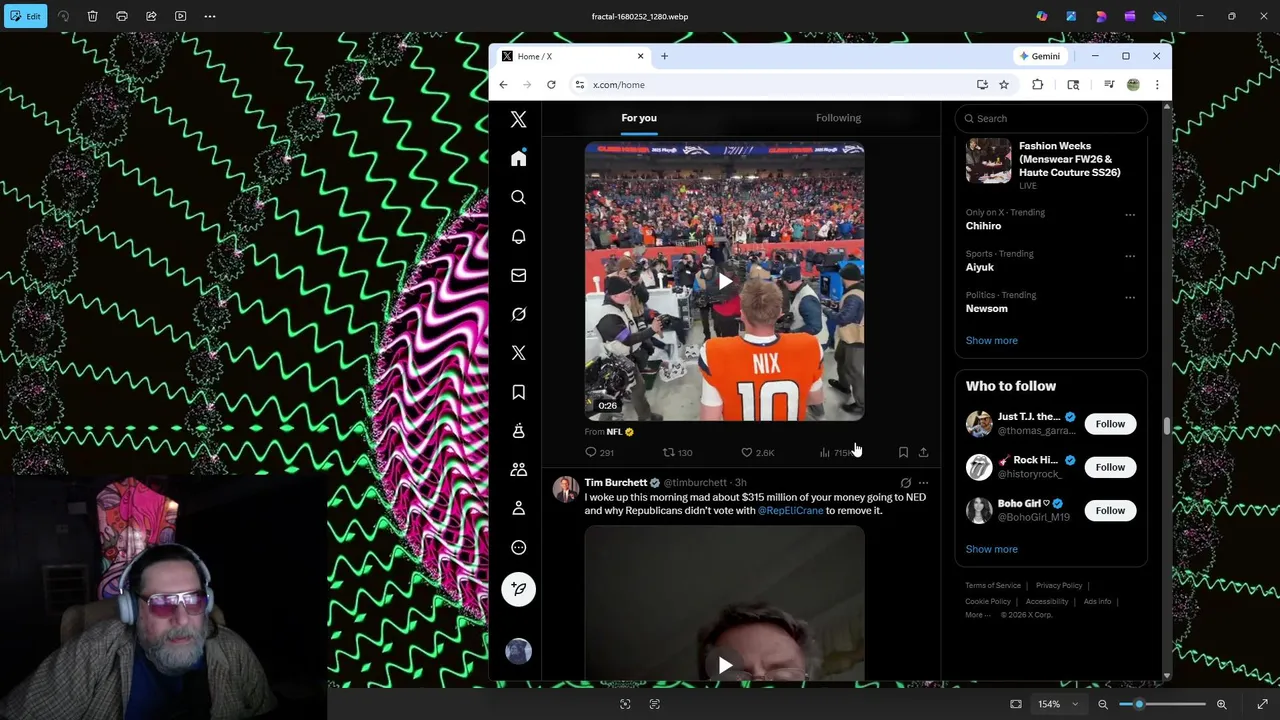Open the Edit tool in Photos
The height and width of the screenshot is (720, 1280).
click(x=25, y=16)
